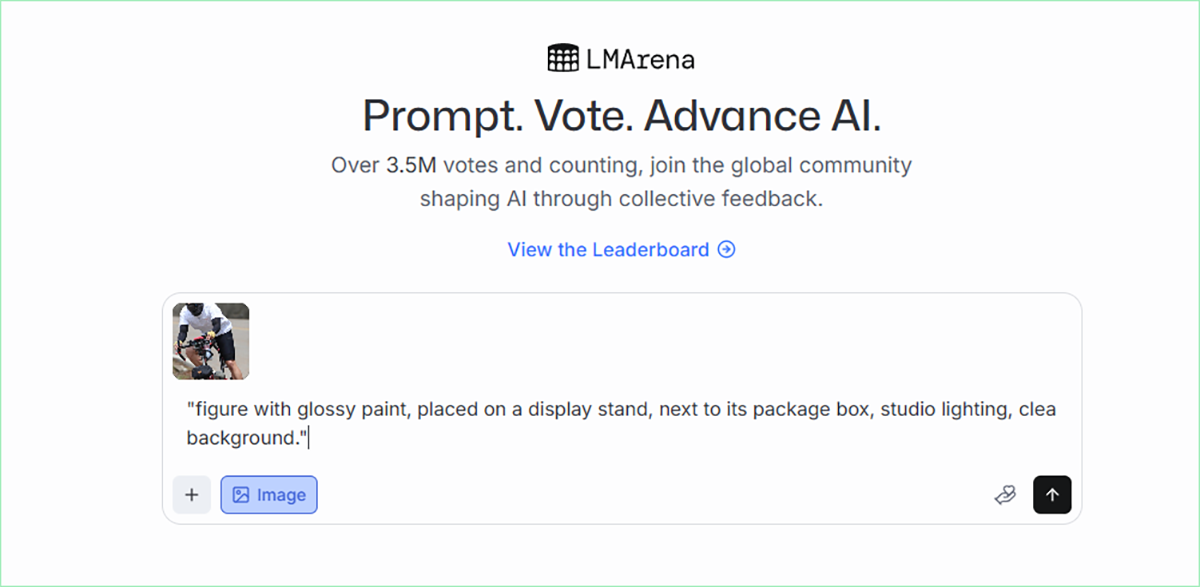Screen dimensions: 1200x587
Task: Click the word "background." in the prompt
Action: click(243, 438)
